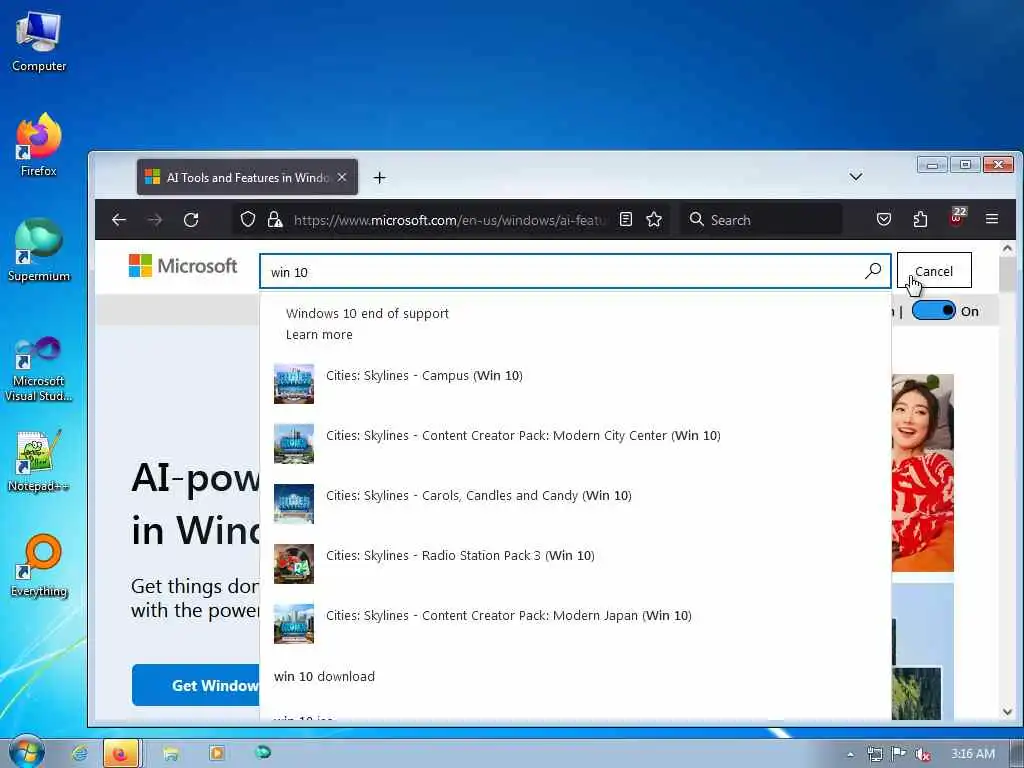The width and height of the screenshot is (1024, 768).
Task: Open the Windows Start menu orb
Action: 26,753
